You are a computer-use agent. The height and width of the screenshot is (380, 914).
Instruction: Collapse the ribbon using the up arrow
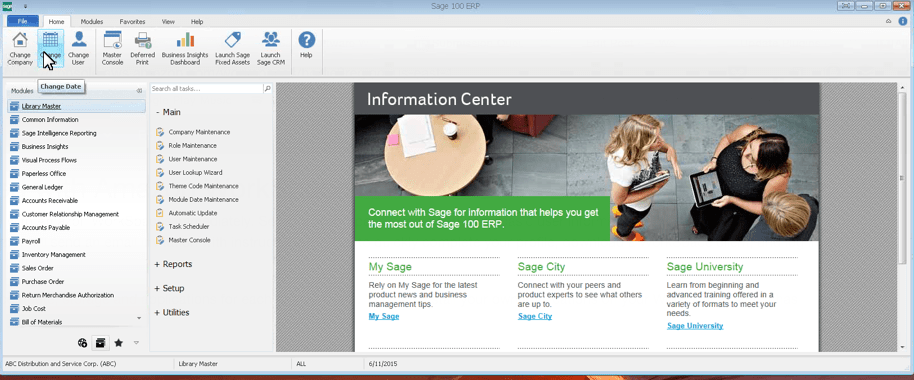click(888, 21)
